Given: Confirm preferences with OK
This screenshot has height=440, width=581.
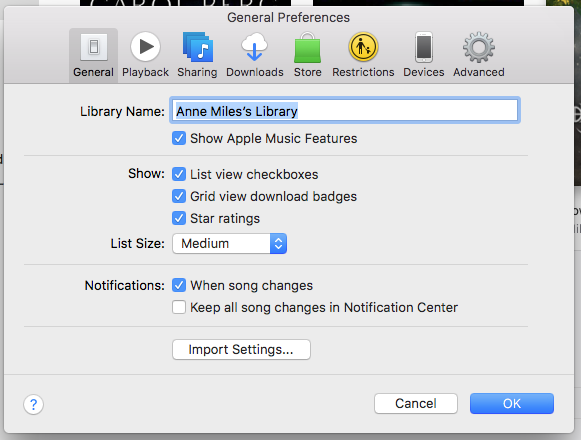Looking at the screenshot, I should tap(512, 403).
